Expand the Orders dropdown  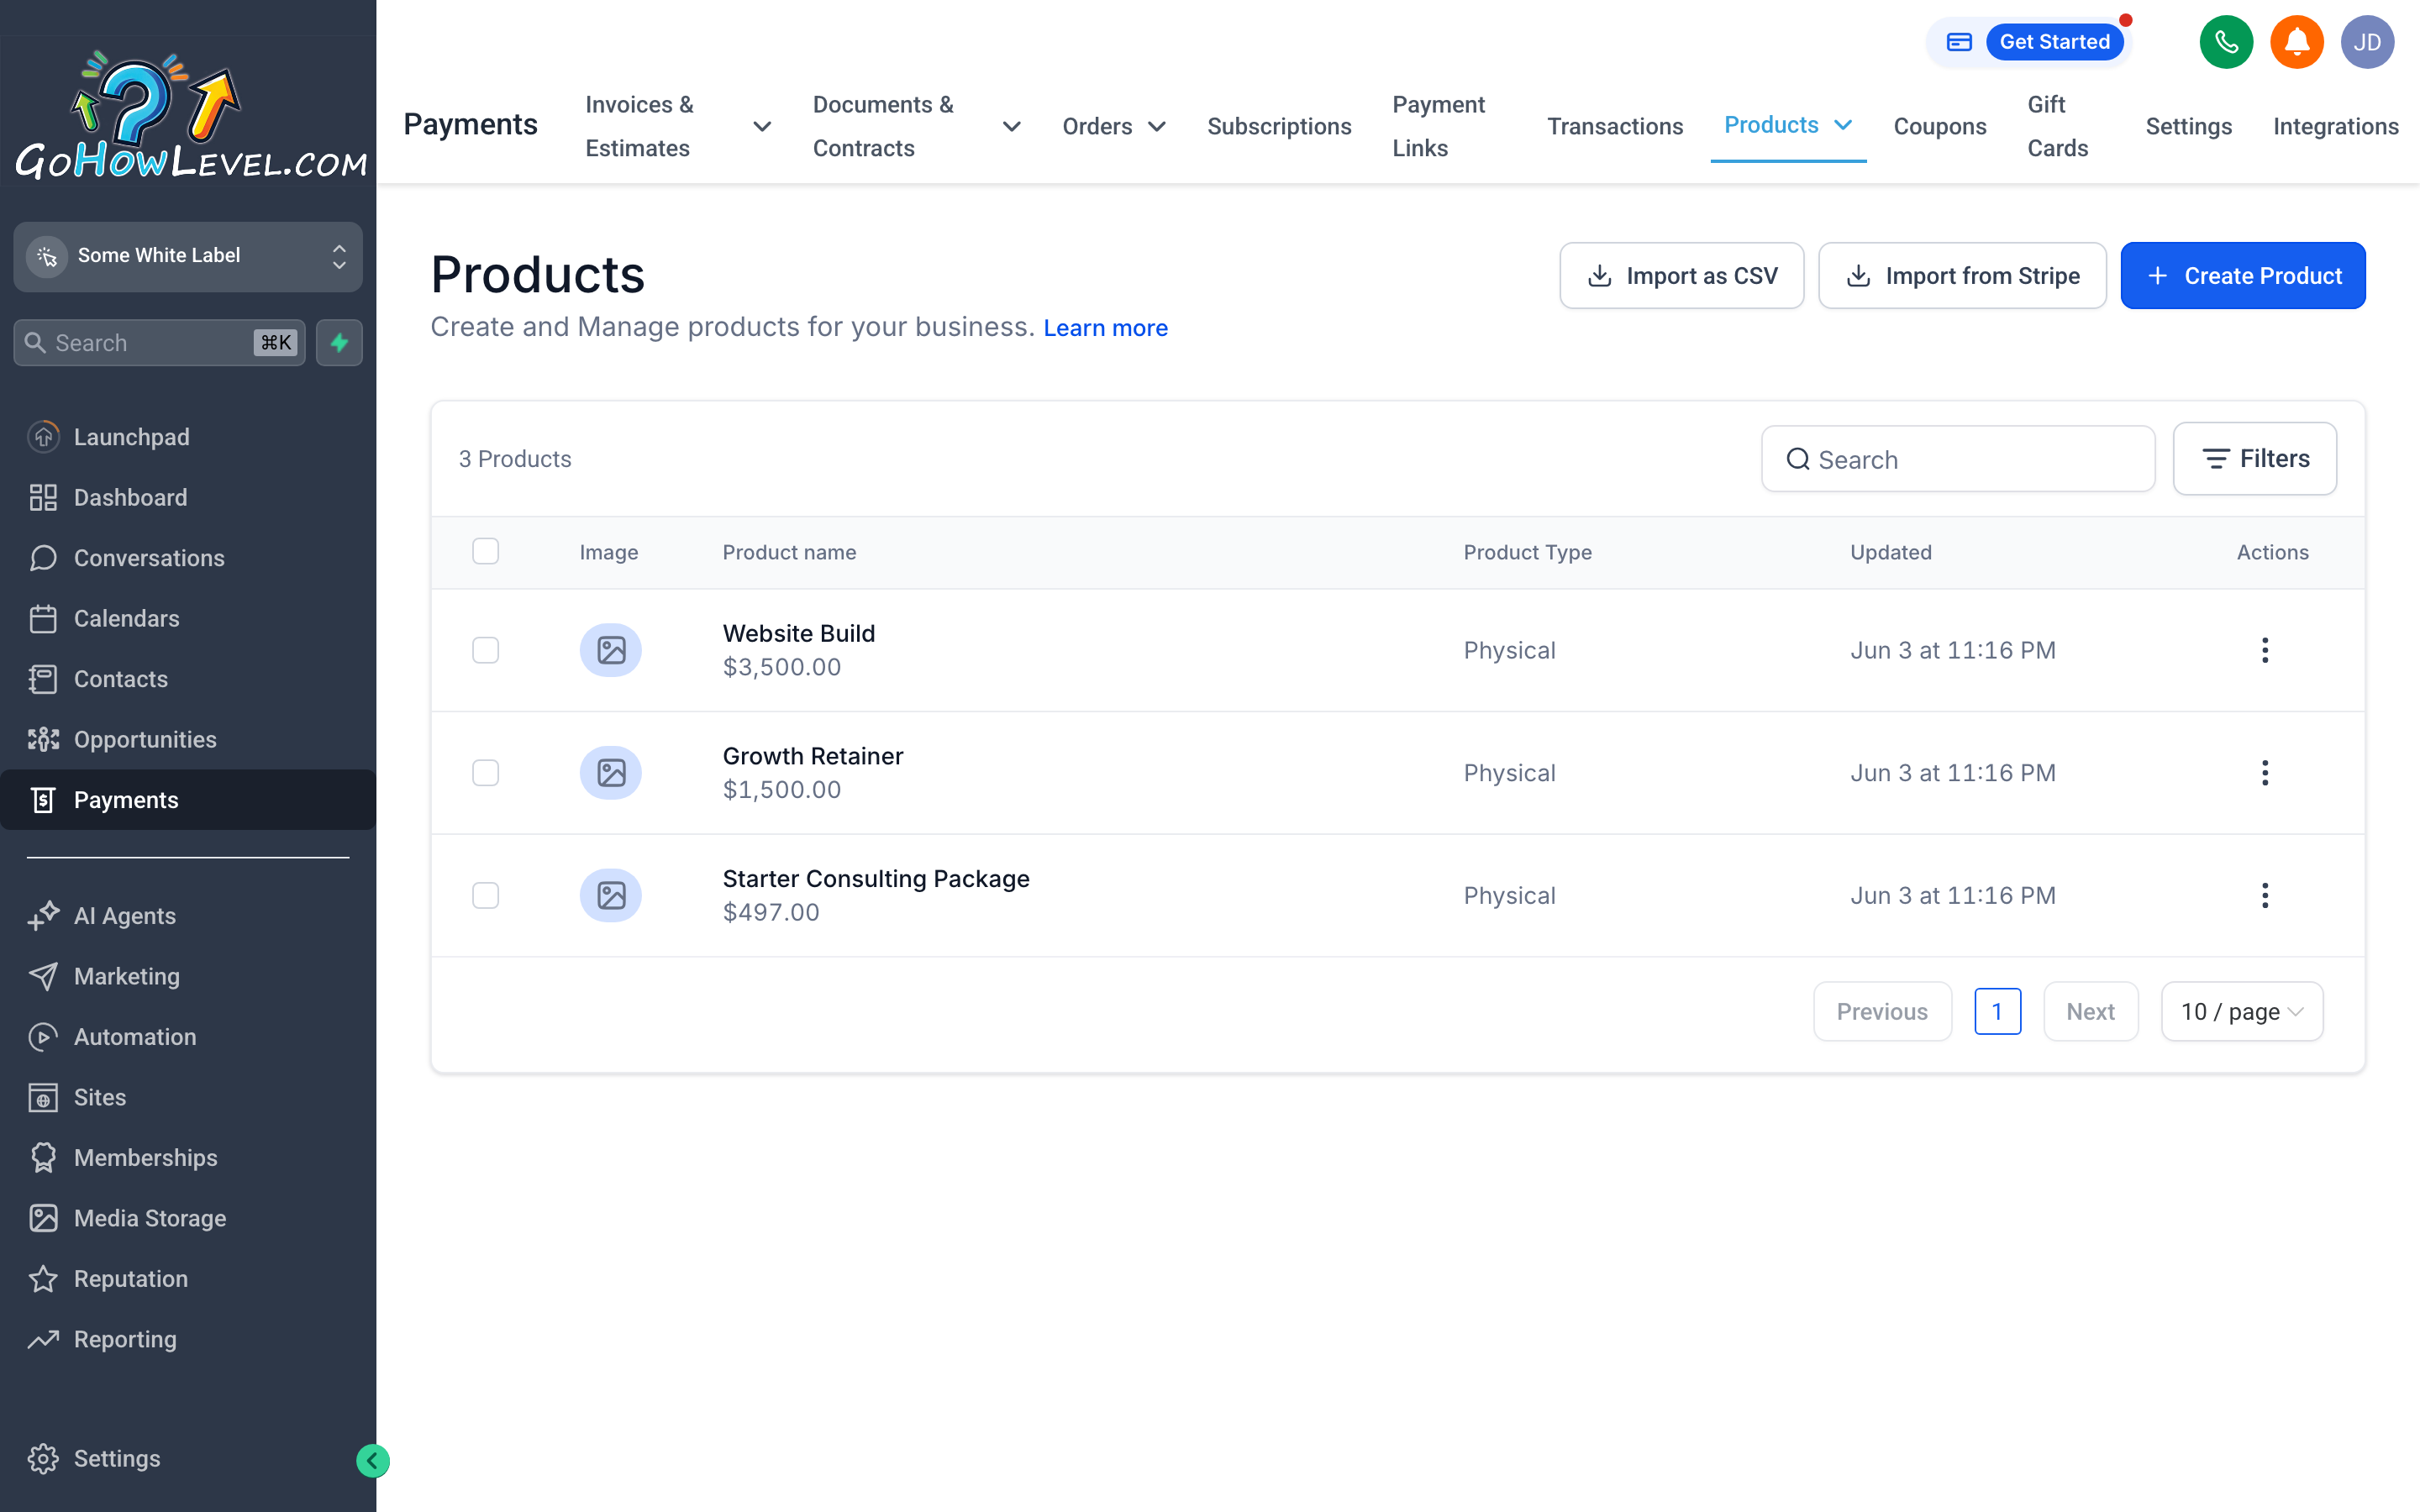[1157, 127]
